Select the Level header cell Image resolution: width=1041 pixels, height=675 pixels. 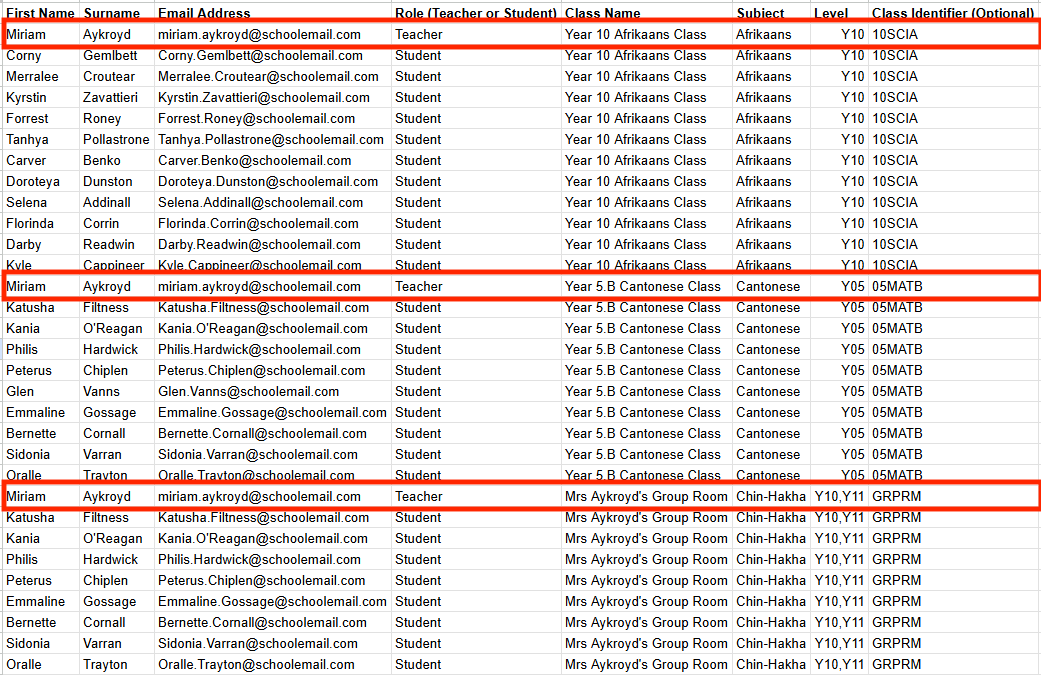(839, 13)
